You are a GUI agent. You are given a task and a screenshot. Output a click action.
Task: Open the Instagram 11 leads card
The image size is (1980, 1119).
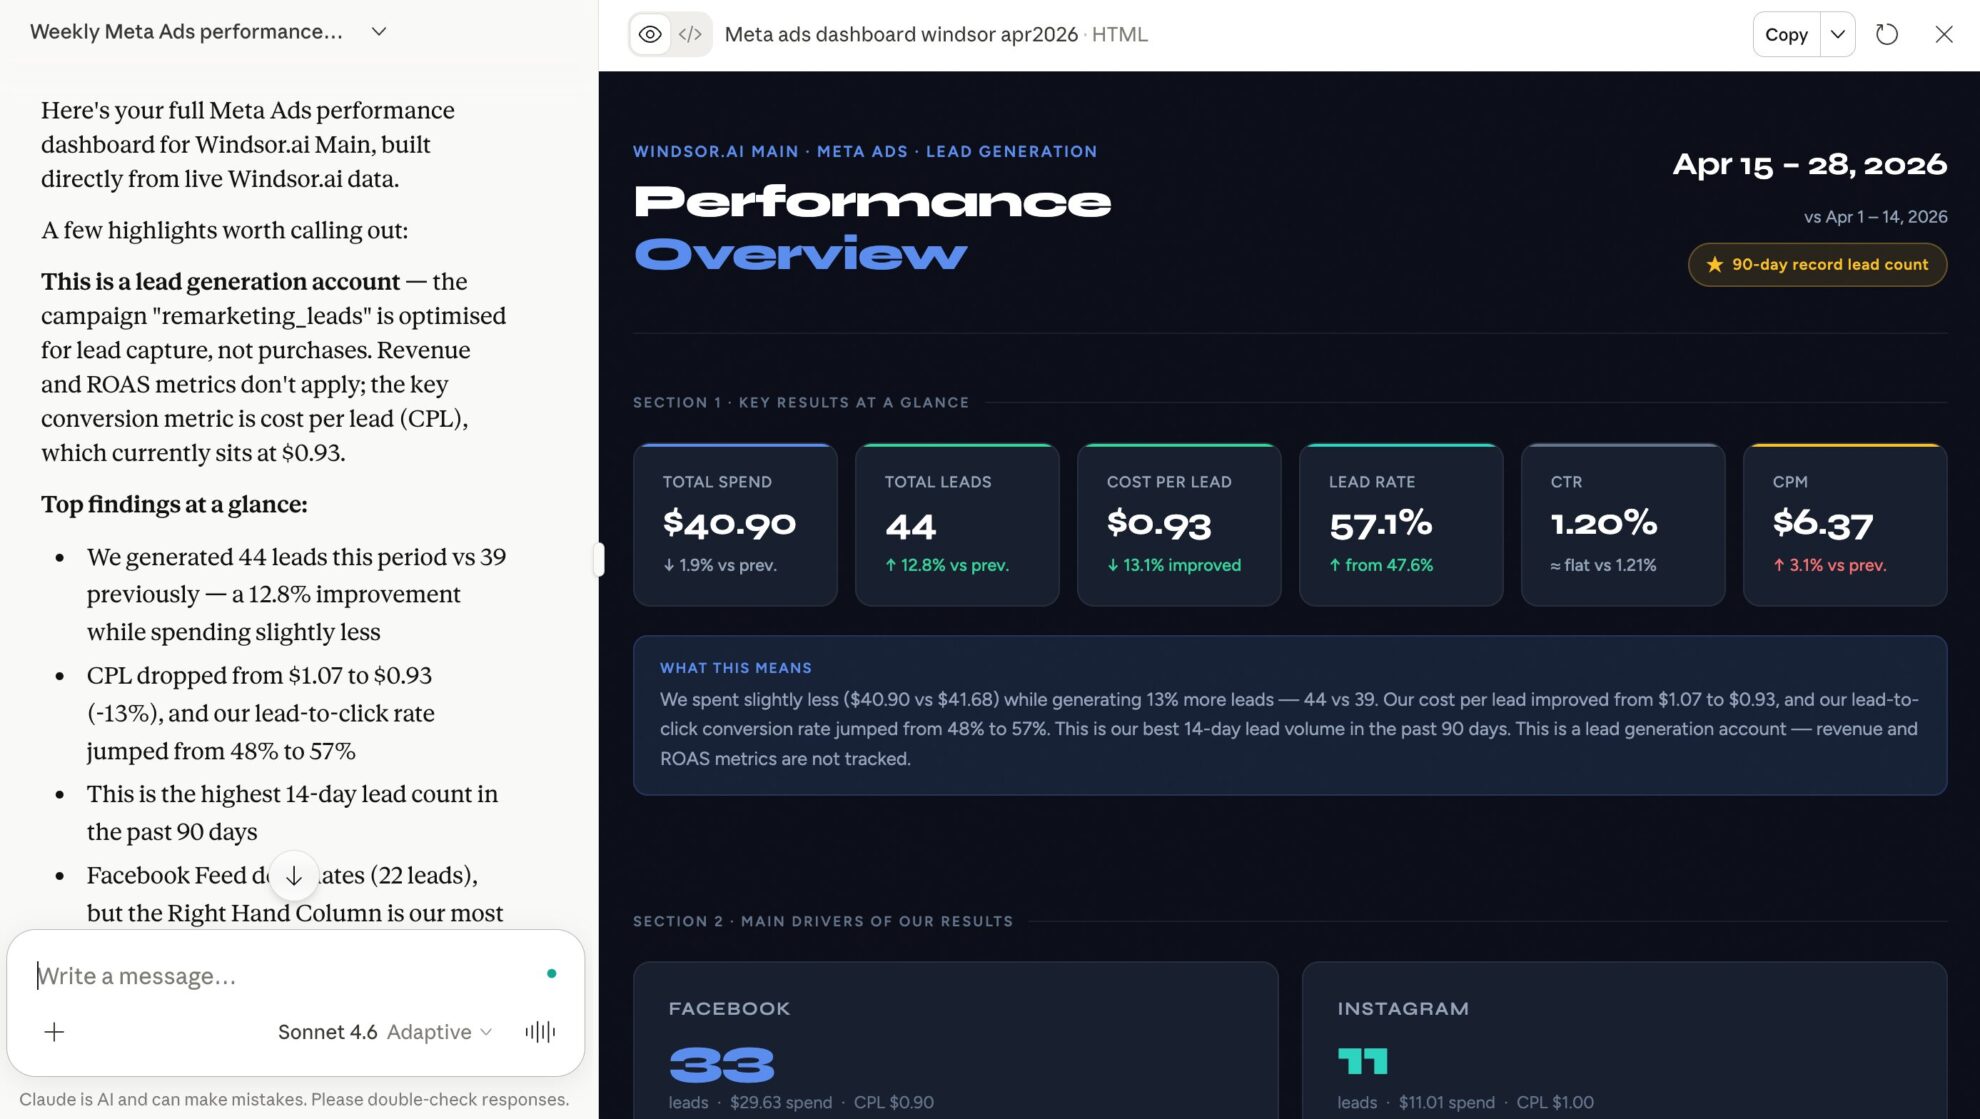(x=1624, y=1040)
